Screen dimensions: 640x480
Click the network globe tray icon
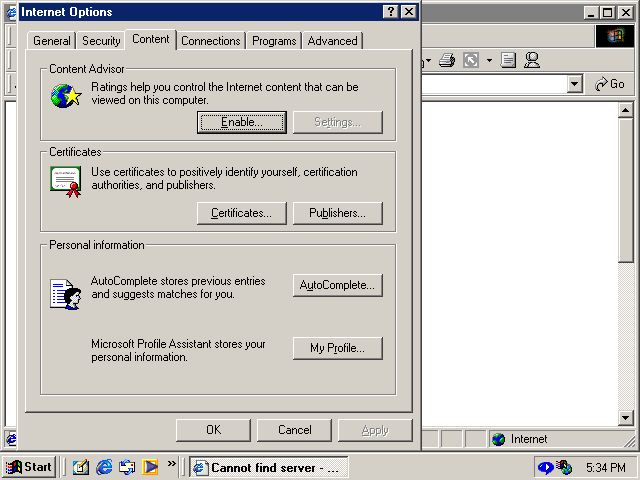pyautogui.click(x=564, y=467)
